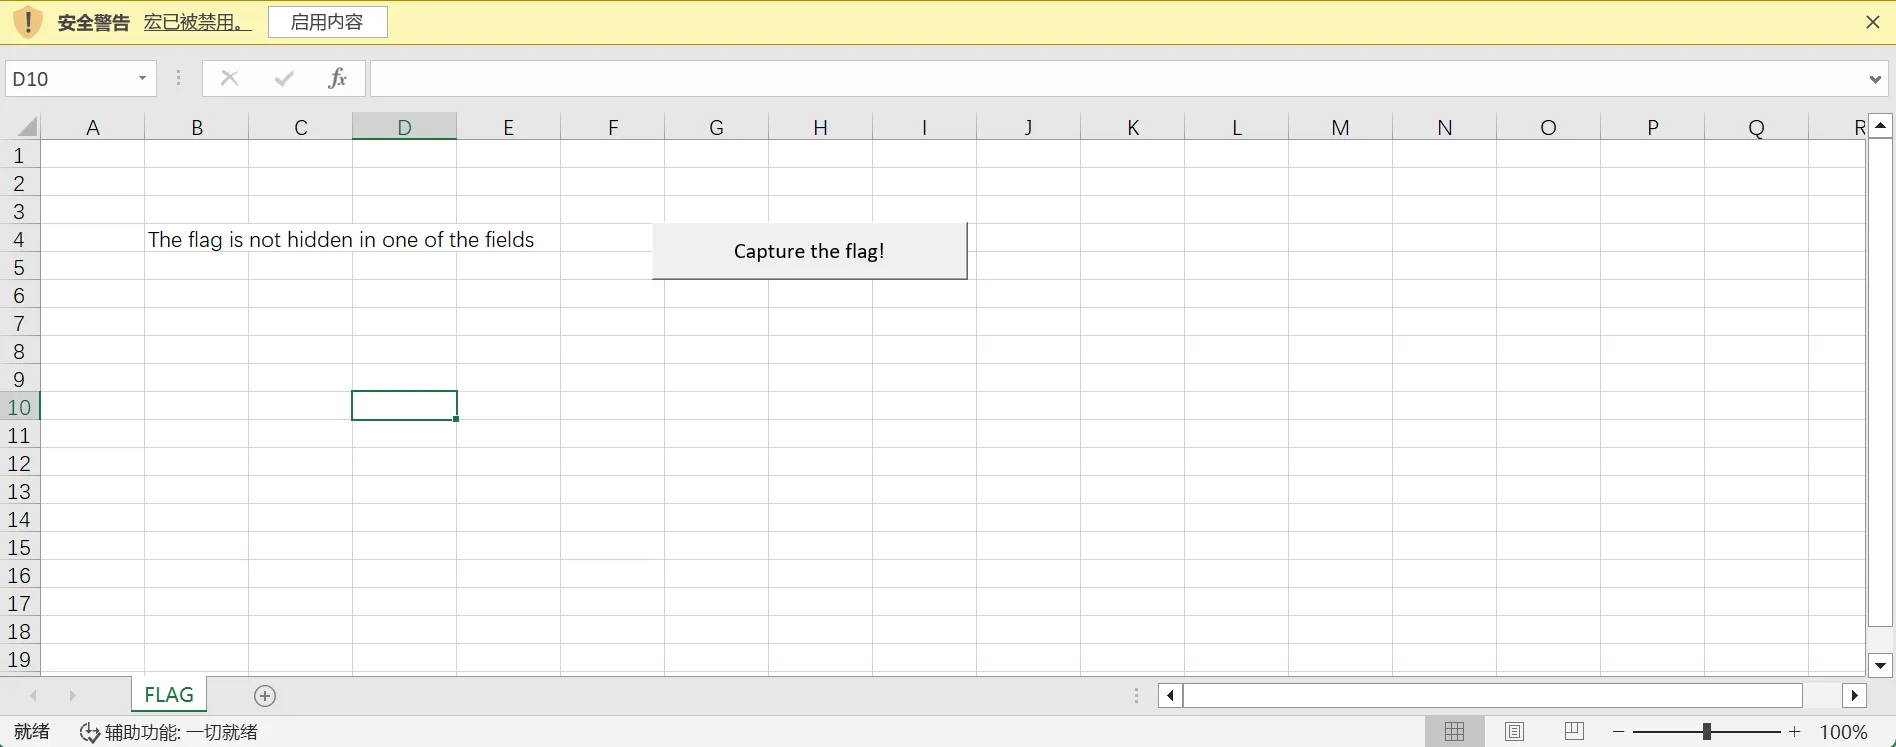
Task: Click the vertical scrollbar down arrow
Action: (1880, 665)
